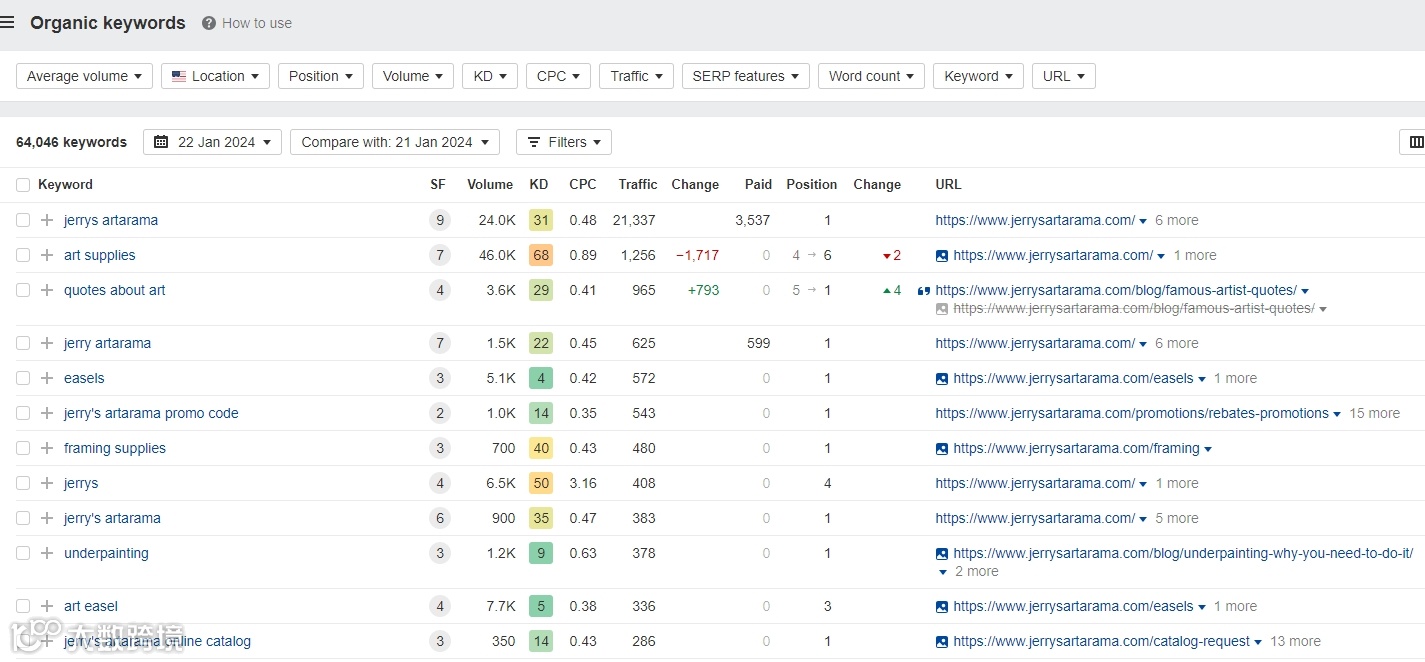Click the image icon beside catalog-request URL
The height and width of the screenshot is (662, 1425).
[x=942, y=641]
